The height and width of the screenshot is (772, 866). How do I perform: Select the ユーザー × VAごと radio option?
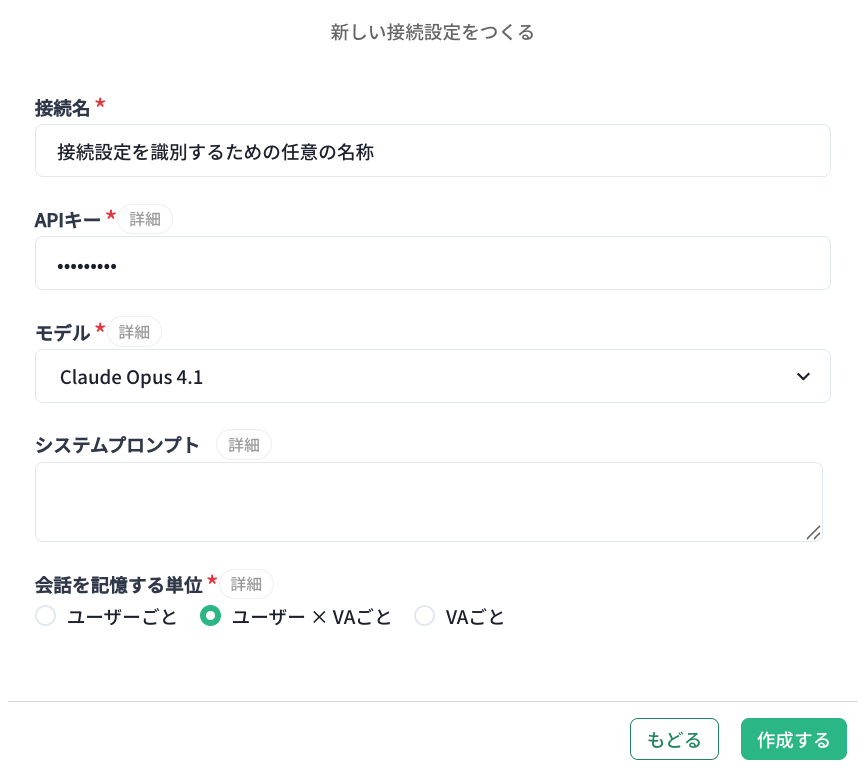pos(210,616)
